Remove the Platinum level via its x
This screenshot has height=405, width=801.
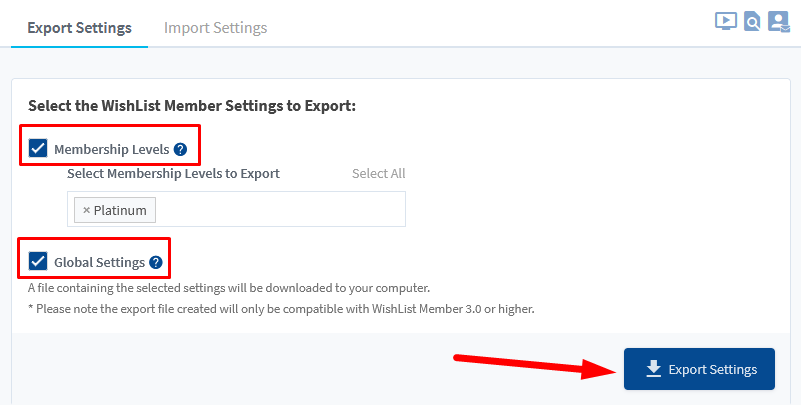[86, 210]
